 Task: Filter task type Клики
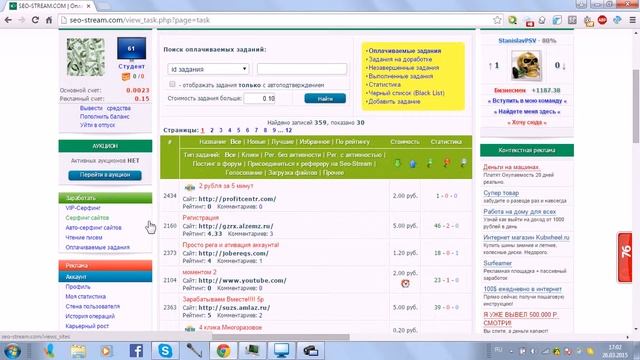pyautogui.click(x=250, y=155)
